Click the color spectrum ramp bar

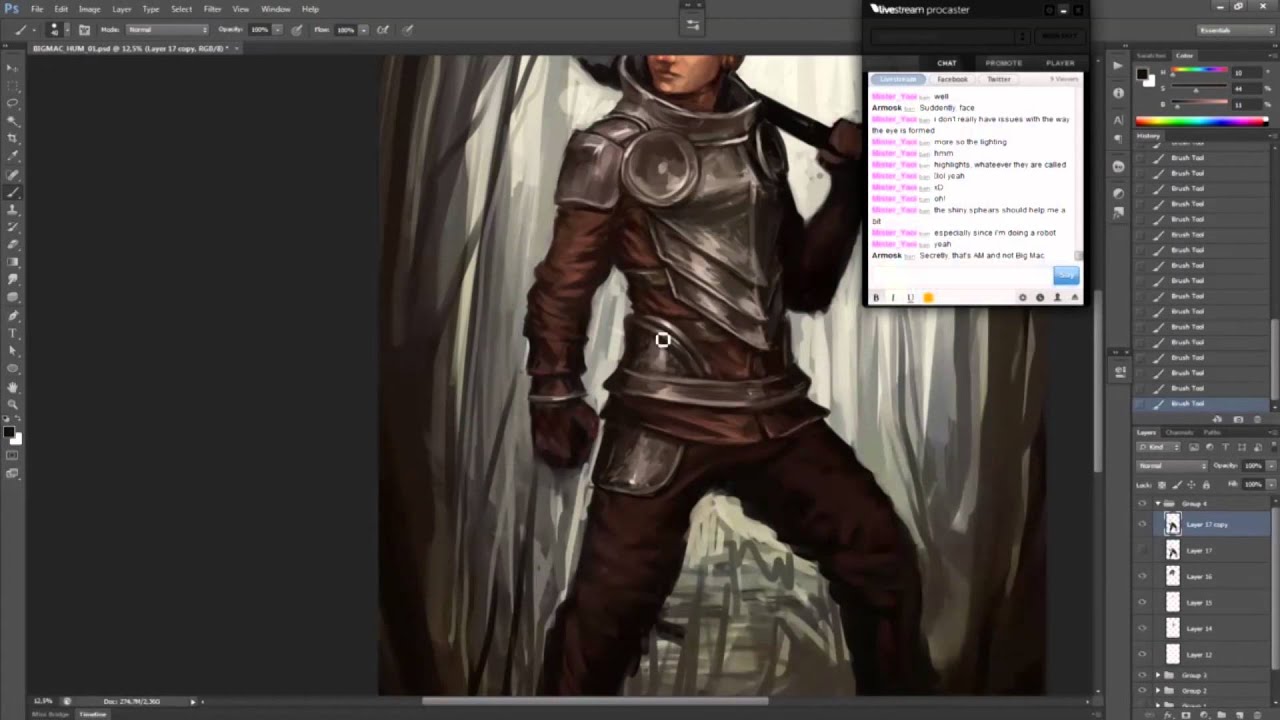(1201, 121)
